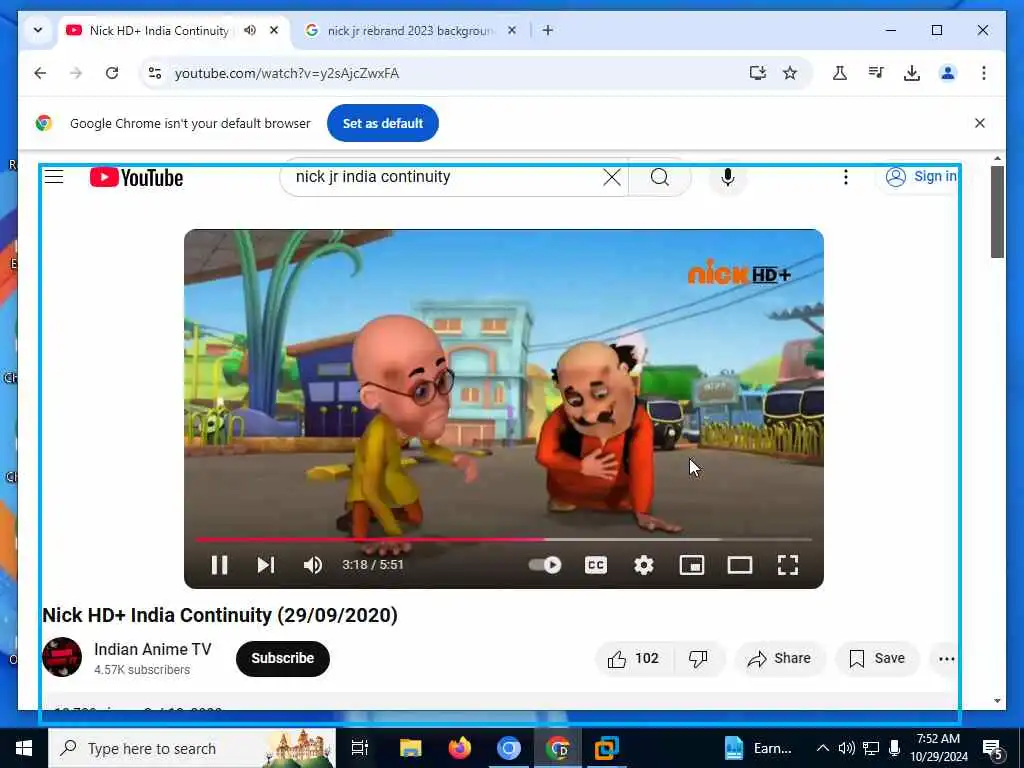
Task: Pause the playing video
Action: [x=219, y=565]
